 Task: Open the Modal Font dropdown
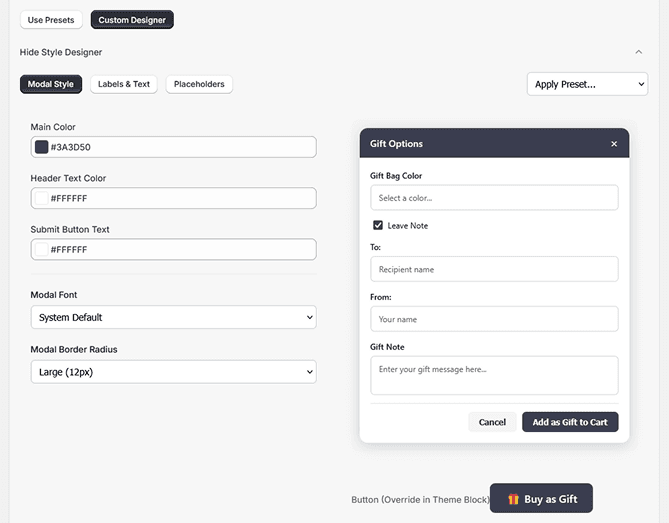tap(174, 317)
